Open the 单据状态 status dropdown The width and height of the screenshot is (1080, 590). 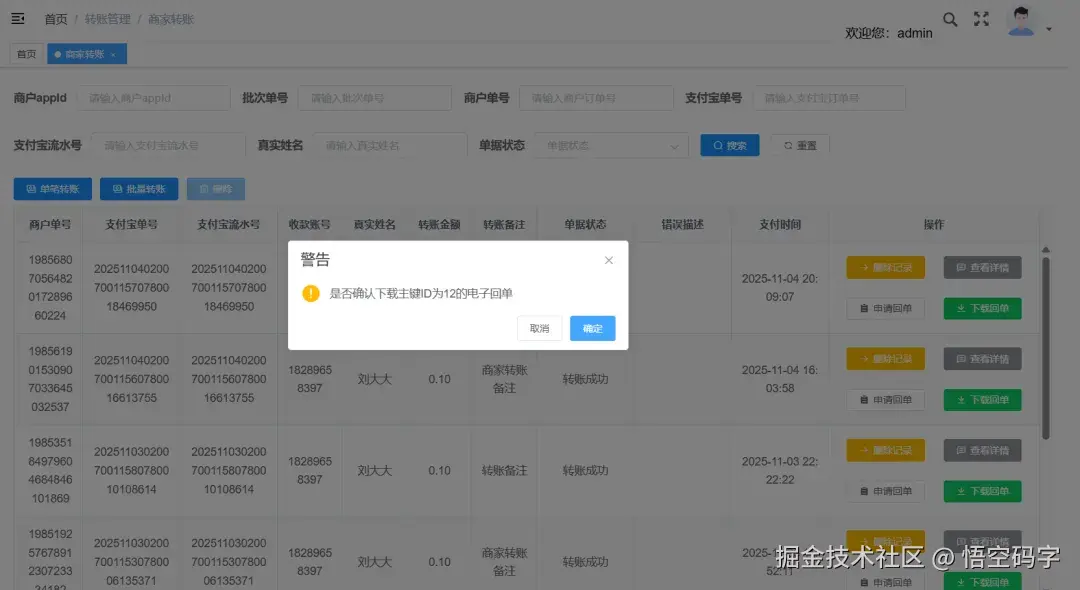tap(610, 145)
